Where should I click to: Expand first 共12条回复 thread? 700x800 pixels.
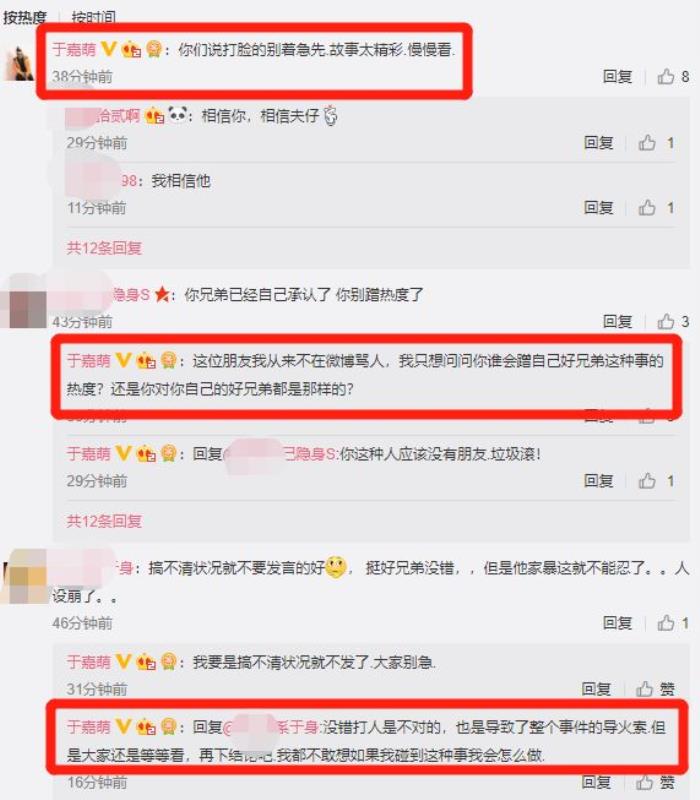pos(104,248)
